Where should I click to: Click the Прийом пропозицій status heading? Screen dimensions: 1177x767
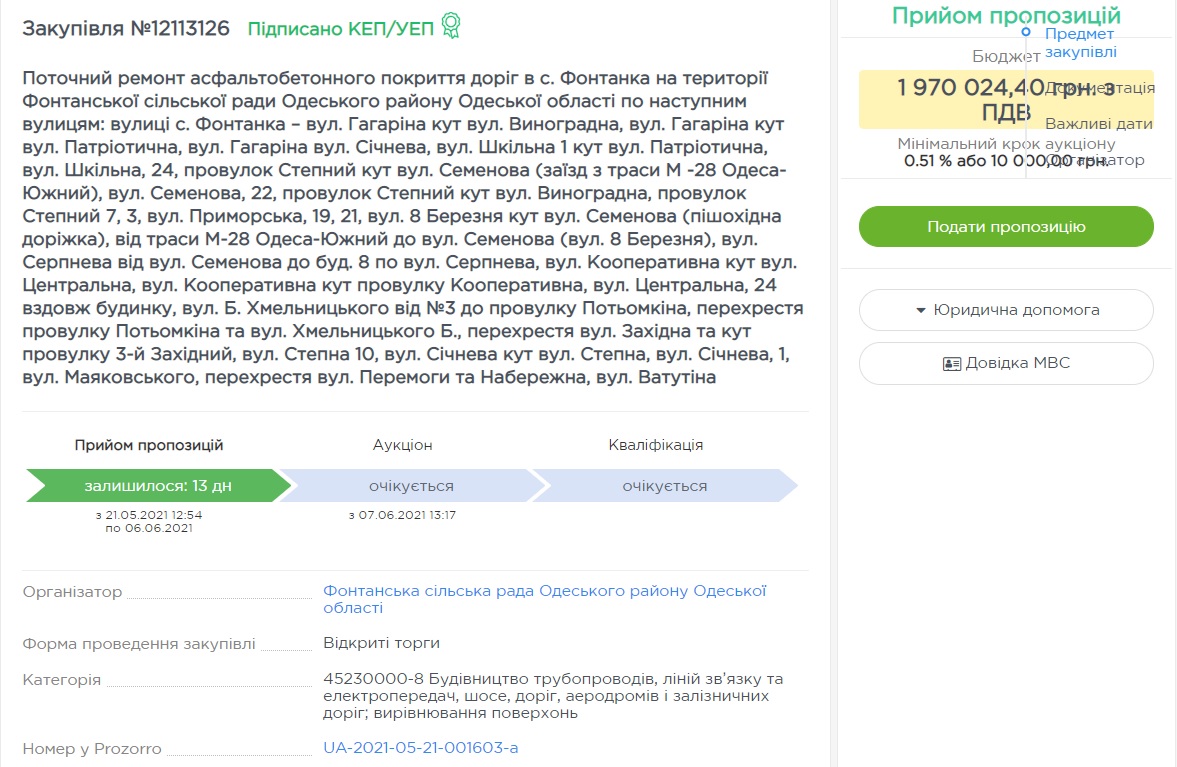coord(1006,16)
